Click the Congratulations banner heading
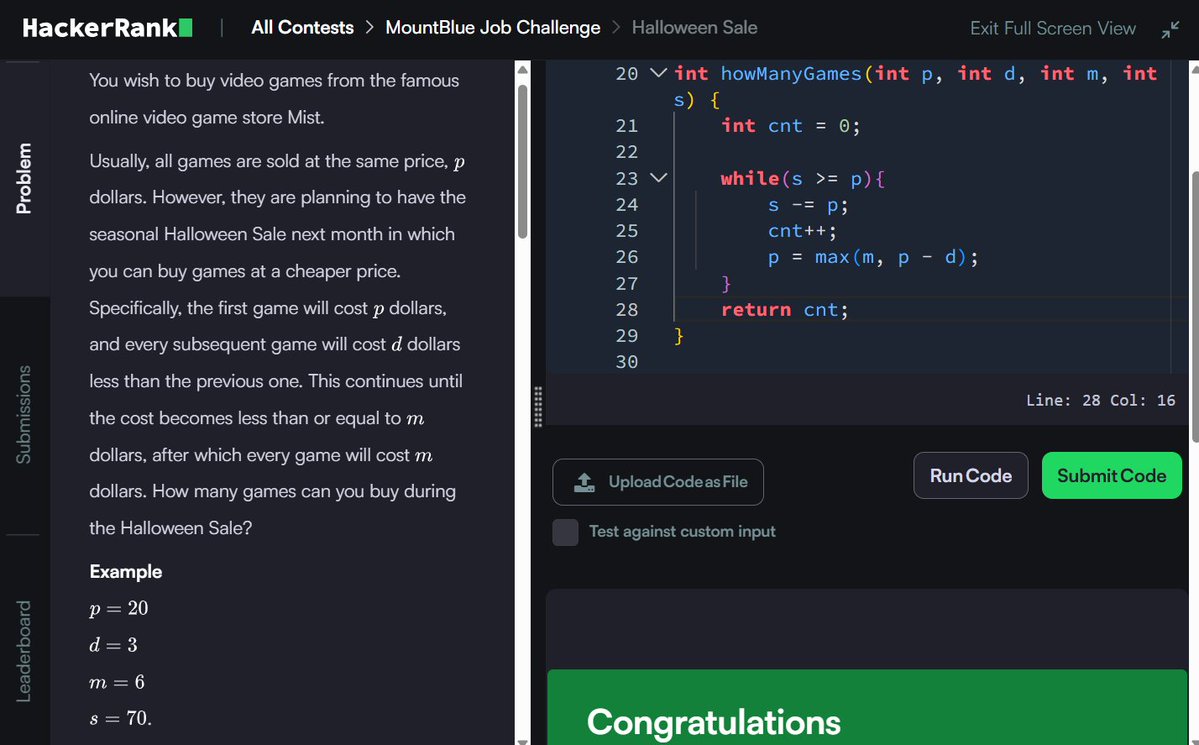 (713, 722)
